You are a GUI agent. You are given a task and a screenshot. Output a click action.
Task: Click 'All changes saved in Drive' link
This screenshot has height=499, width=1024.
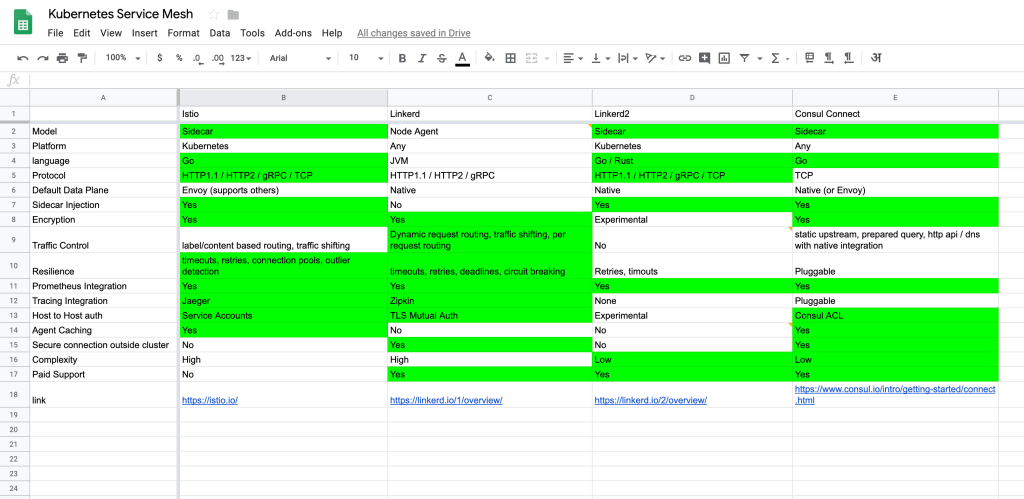click(x=413, y=33)
